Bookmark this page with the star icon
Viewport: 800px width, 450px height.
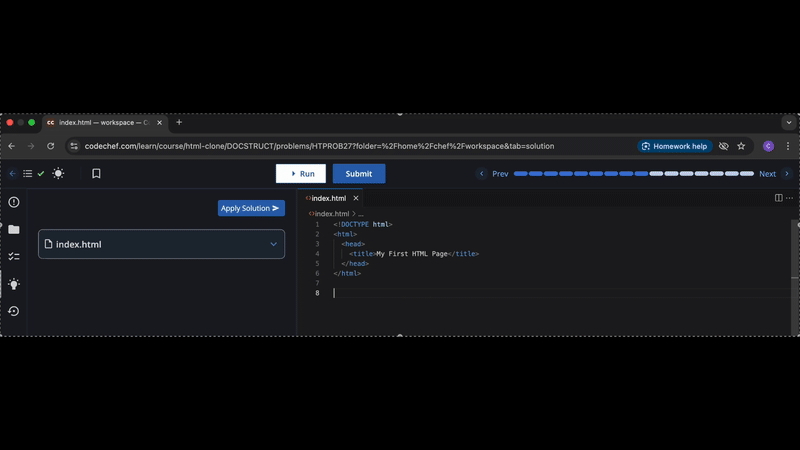coord(741,146)
